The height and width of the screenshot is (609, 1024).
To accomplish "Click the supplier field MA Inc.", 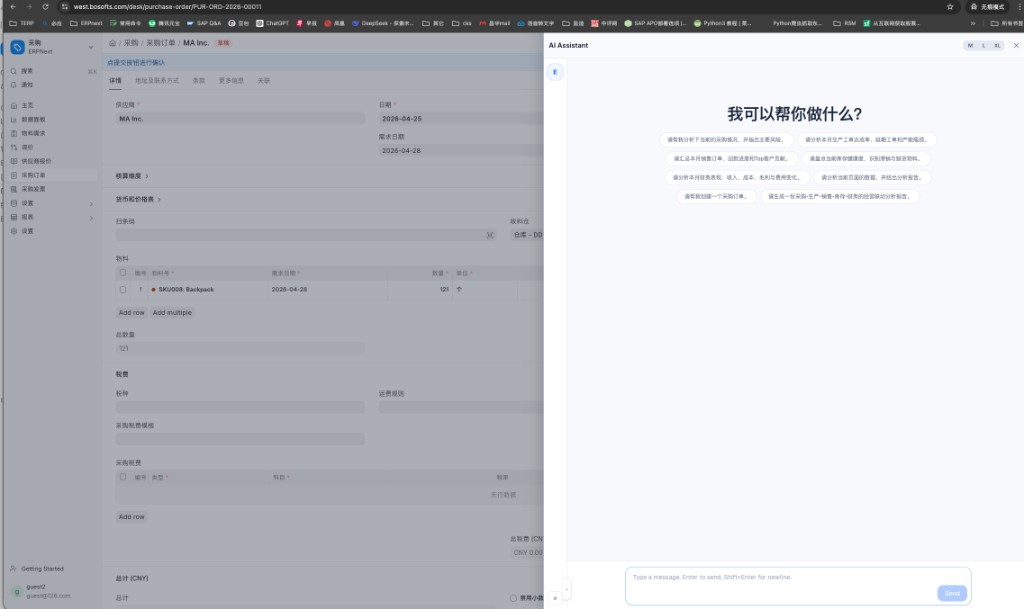I will [x=240, y=119].
